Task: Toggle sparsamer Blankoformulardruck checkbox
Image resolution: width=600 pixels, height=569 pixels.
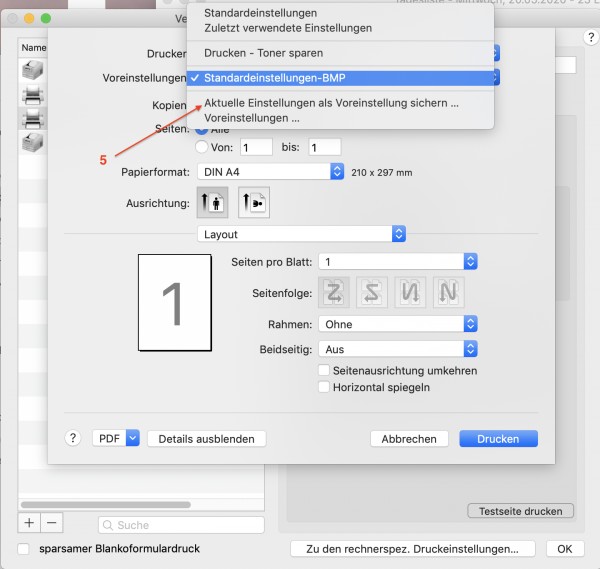Action: tap(23, 549)
